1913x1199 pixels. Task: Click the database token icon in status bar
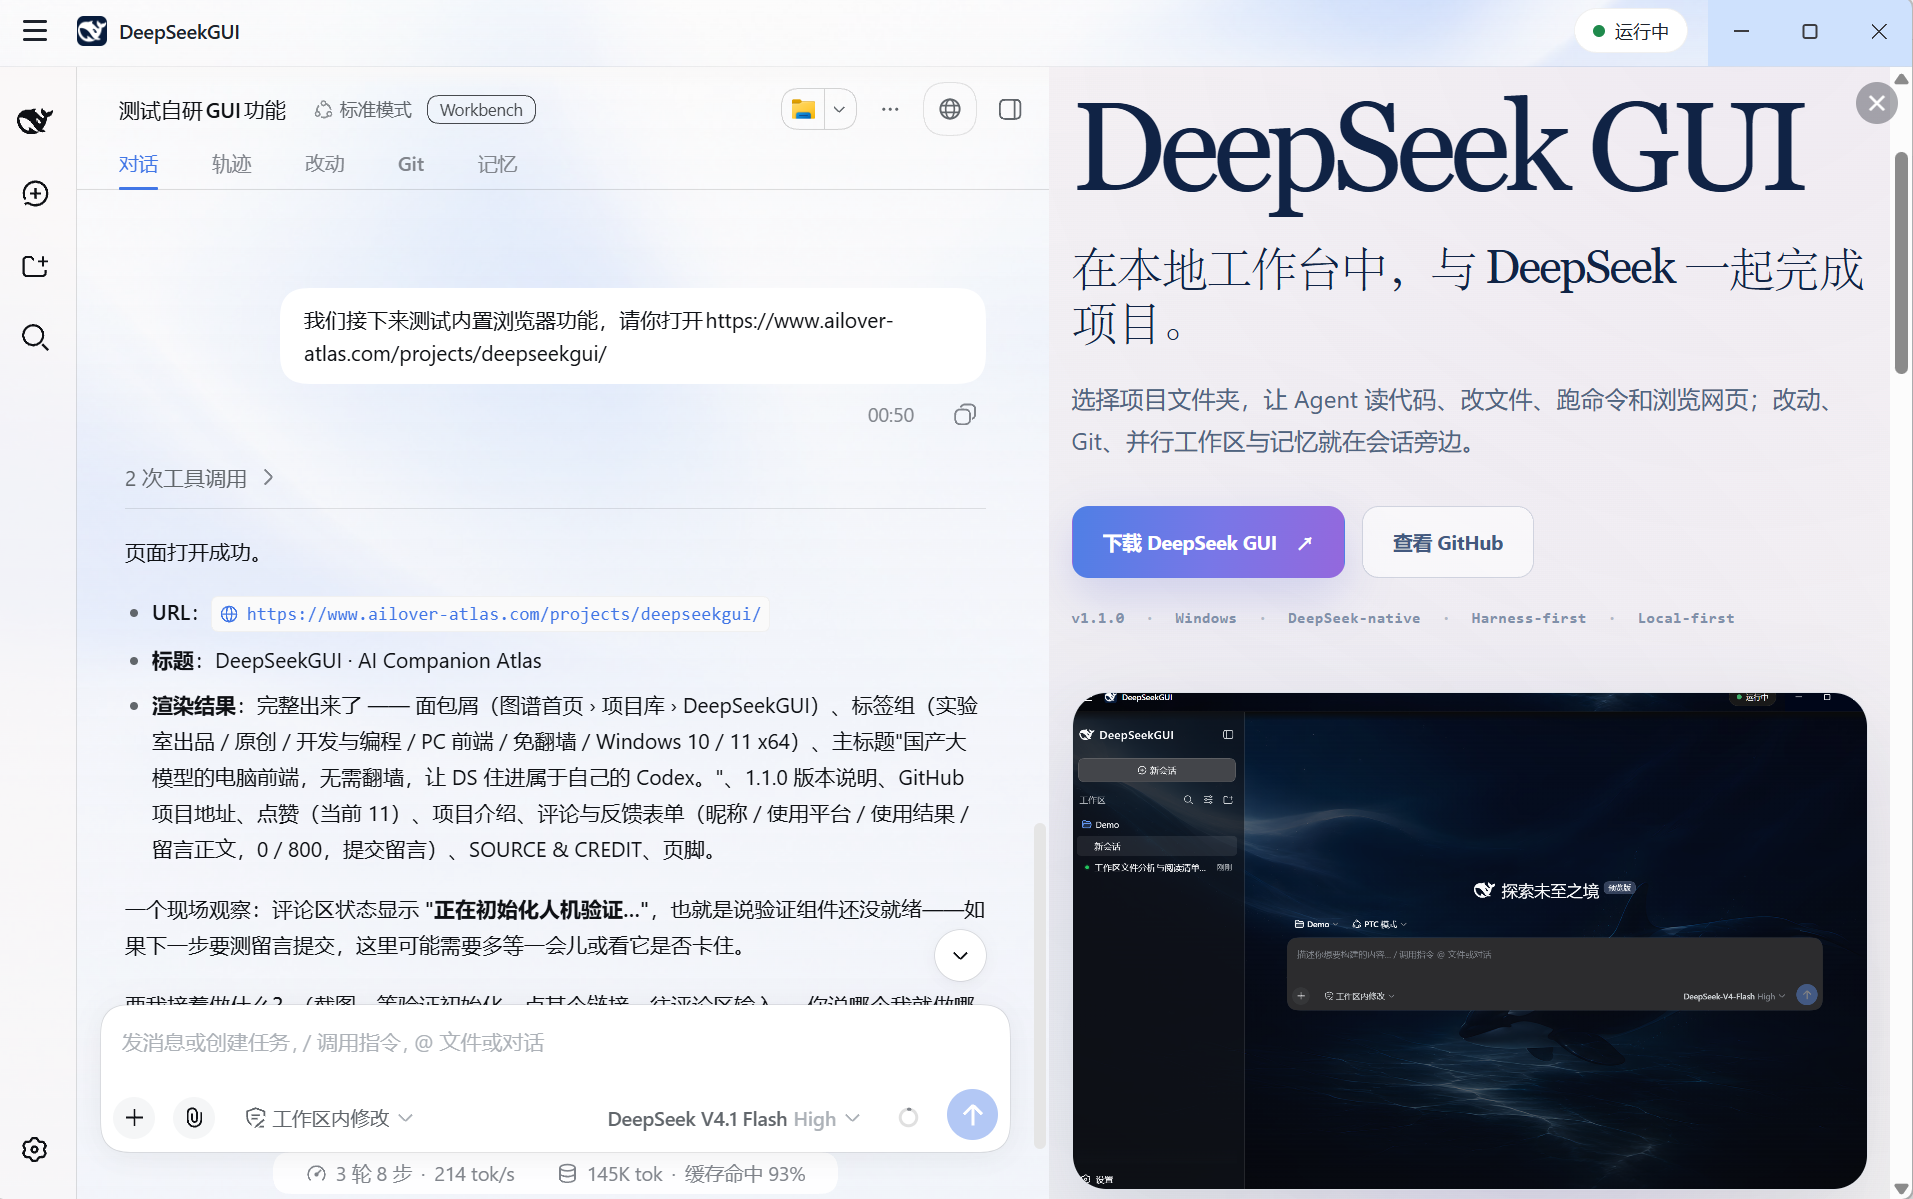(567, 1174)
